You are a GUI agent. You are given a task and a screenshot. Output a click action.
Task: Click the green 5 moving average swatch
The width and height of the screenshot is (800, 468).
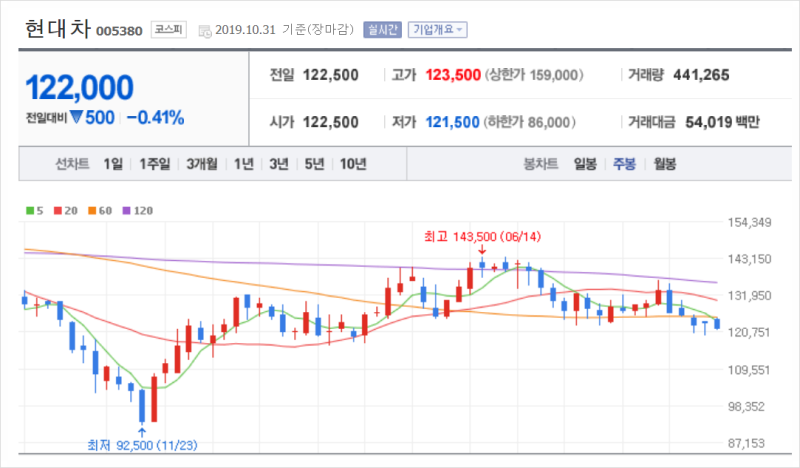point(30,211)
